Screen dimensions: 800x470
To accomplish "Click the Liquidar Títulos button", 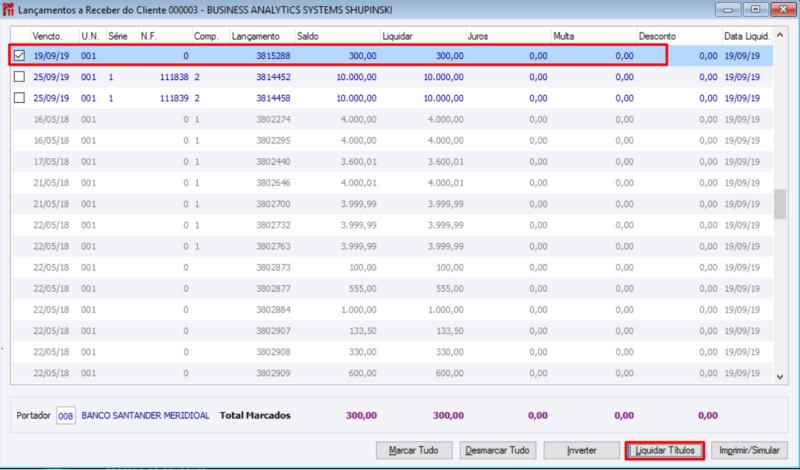I will pyautogui.click(x=665, y=451).
